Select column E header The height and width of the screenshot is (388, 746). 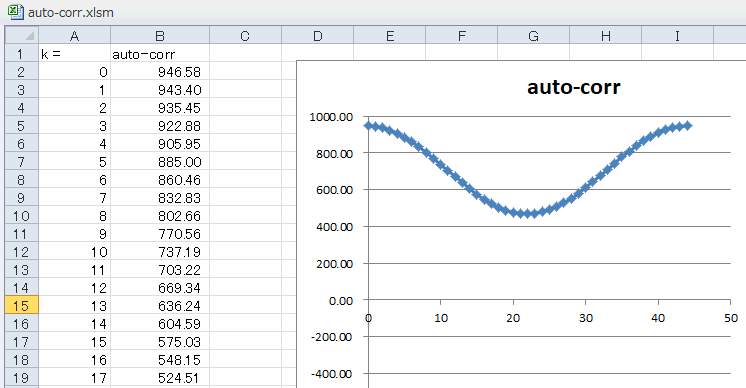point(390,36)
